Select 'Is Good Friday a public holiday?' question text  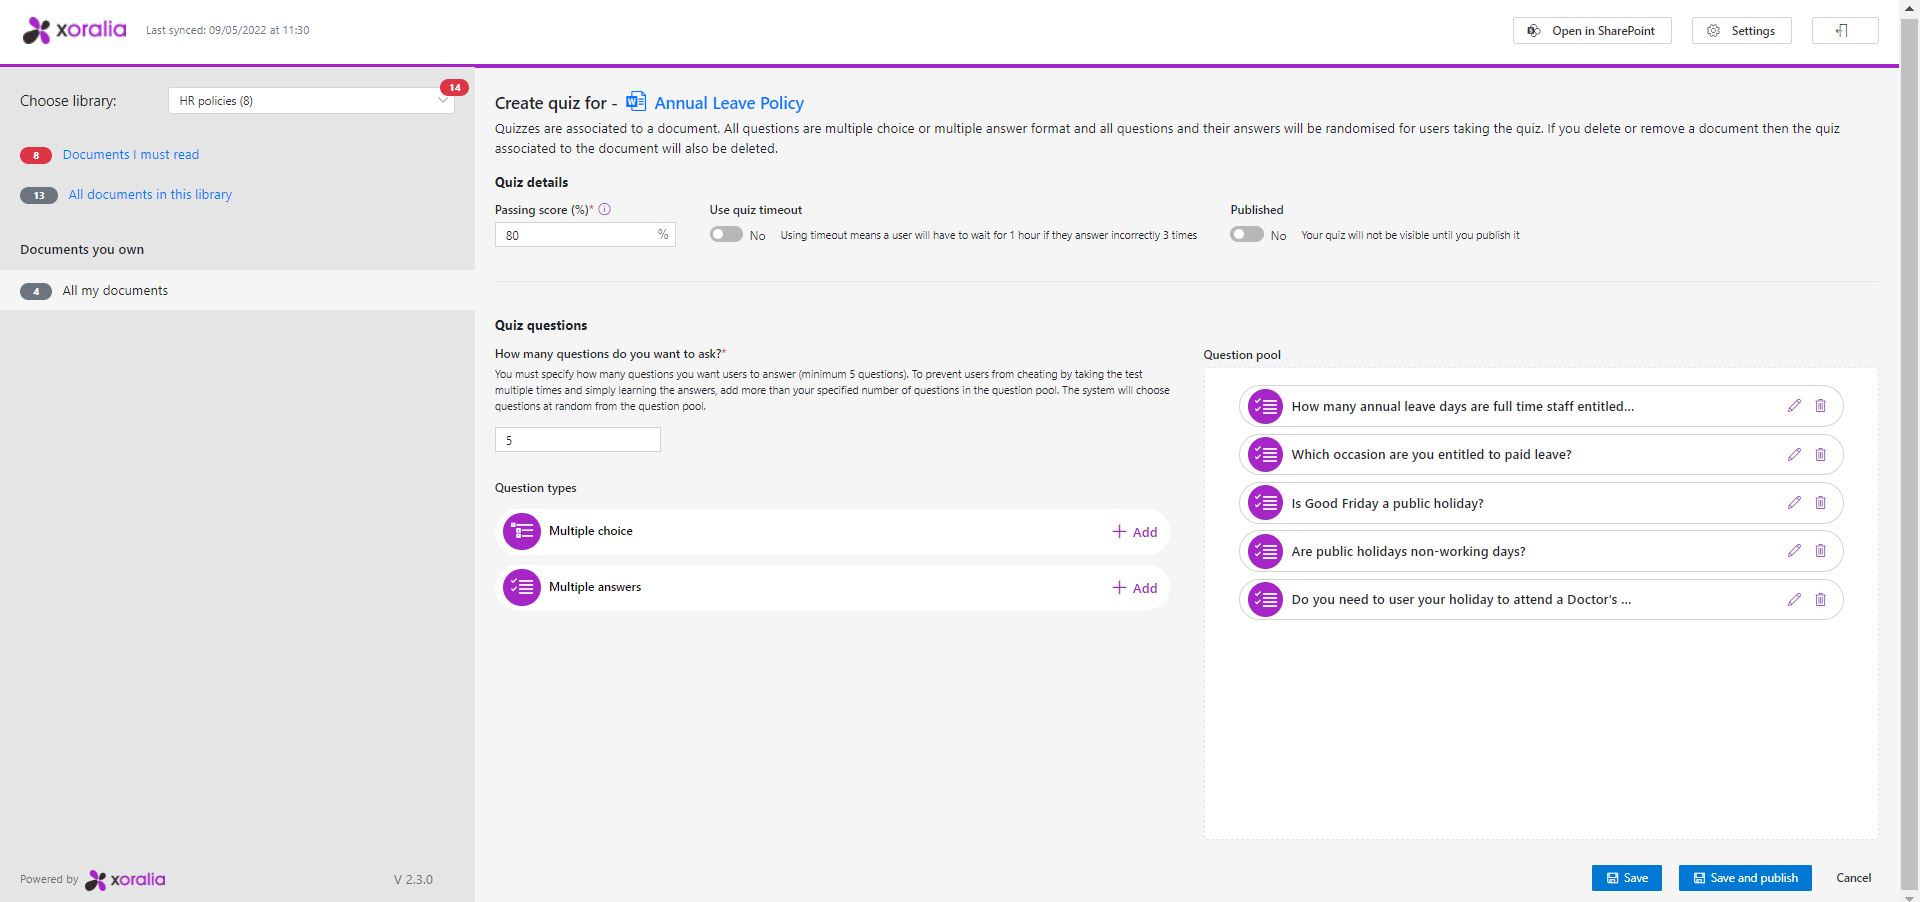click(1387, 503)
